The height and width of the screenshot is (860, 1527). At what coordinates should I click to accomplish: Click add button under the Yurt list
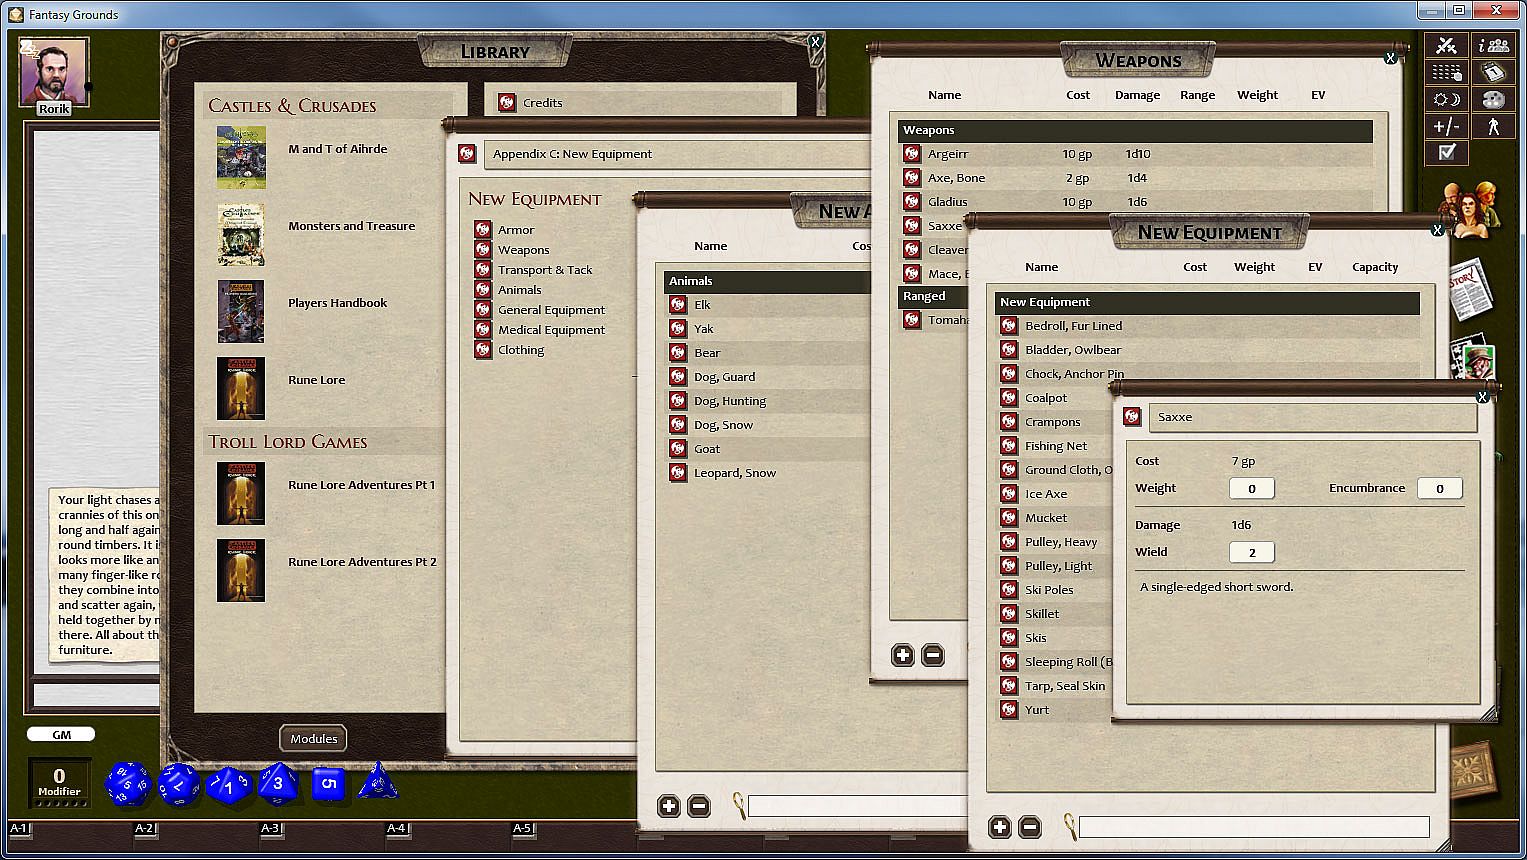pyautogui.click(x=1000, y=826)
